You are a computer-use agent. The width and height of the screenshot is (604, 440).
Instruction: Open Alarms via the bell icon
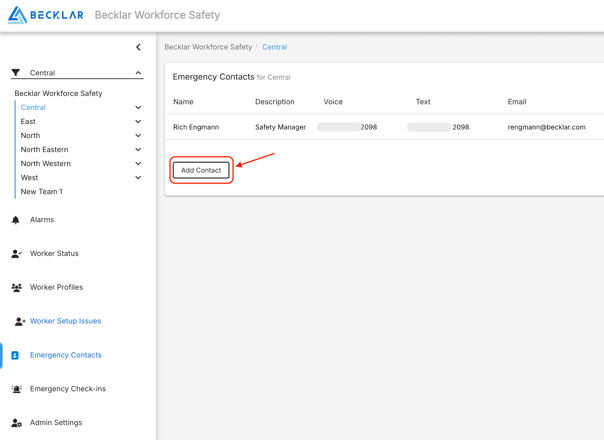(x=16, y=220)
